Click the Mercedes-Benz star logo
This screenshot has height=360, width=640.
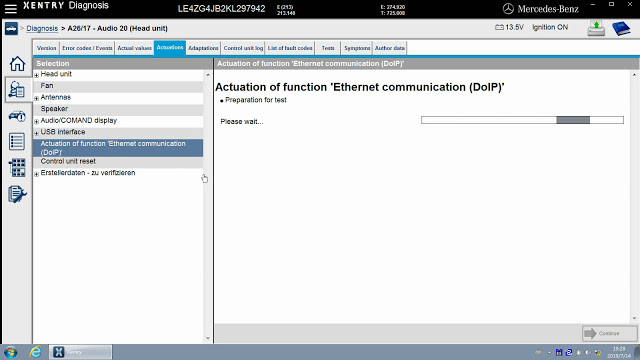click(508, 9)
